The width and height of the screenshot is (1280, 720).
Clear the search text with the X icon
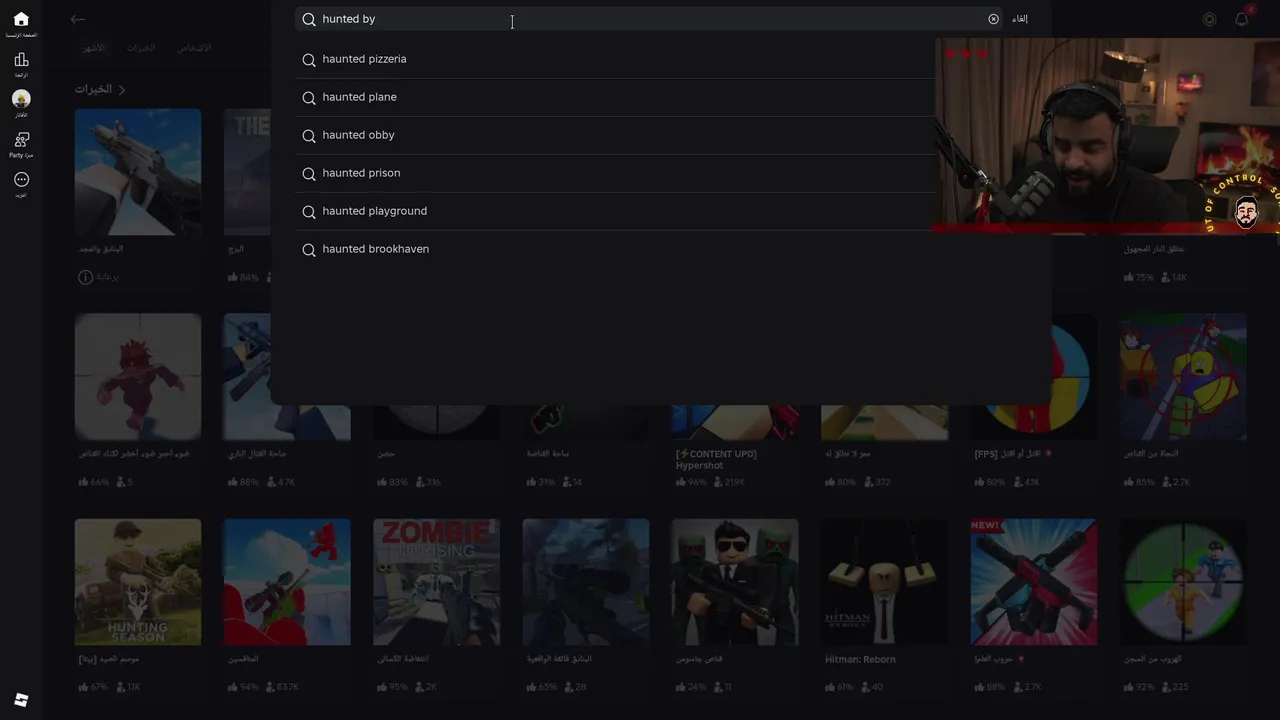pyautogui.click(x=993, y=19)
